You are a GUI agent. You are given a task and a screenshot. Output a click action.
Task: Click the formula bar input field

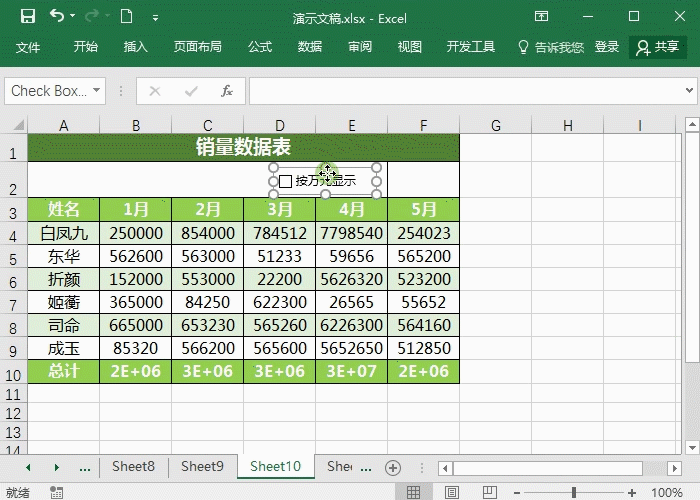460,91
